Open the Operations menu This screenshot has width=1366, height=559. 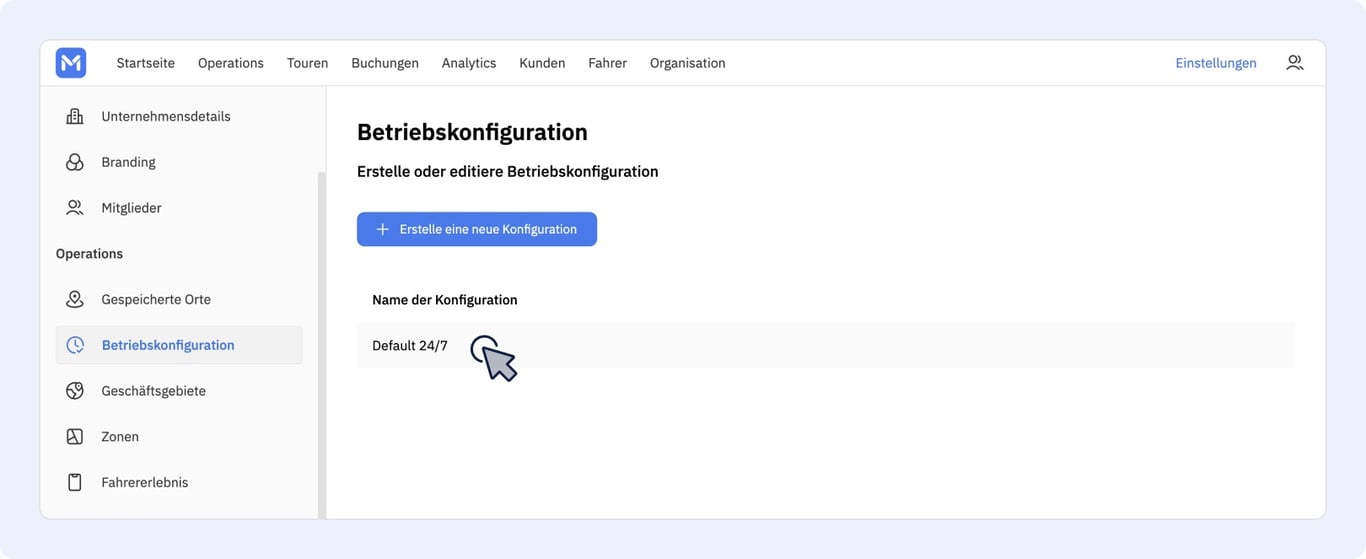[x=231, y=63]
